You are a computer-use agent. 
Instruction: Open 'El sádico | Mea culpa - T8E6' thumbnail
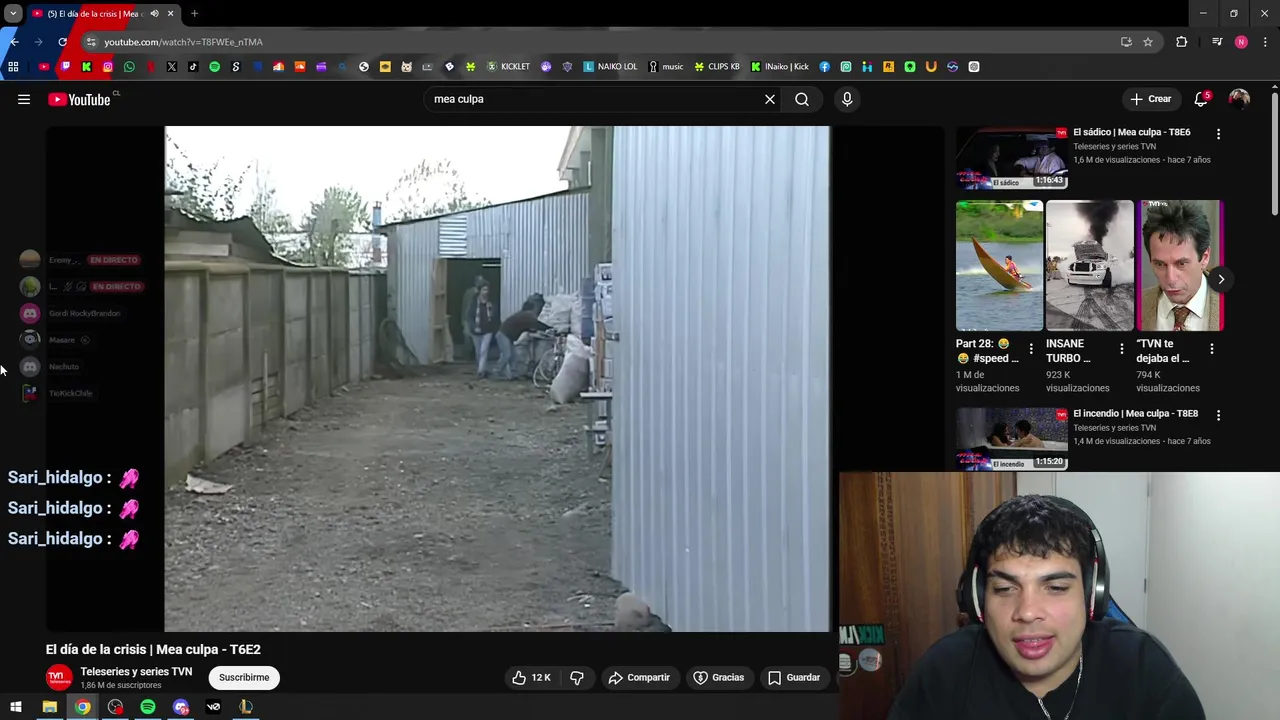click(x=1011, y=158)
